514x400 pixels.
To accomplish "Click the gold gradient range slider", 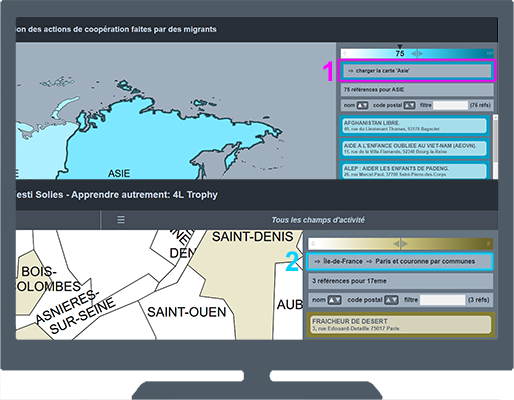I will pyautogui.click(x=400, y=244).
